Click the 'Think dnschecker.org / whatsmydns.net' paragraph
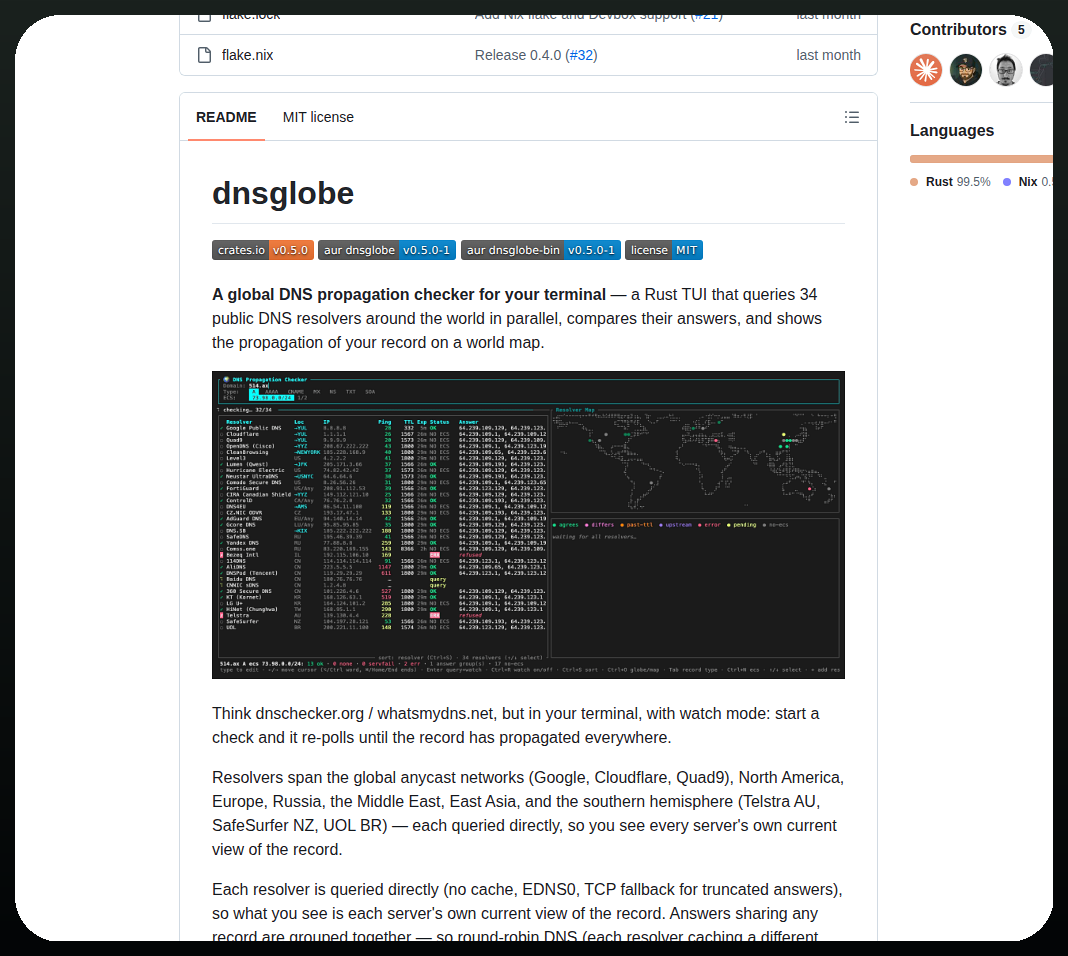The width and height of the screenshot is (1068, 956). 516,725
